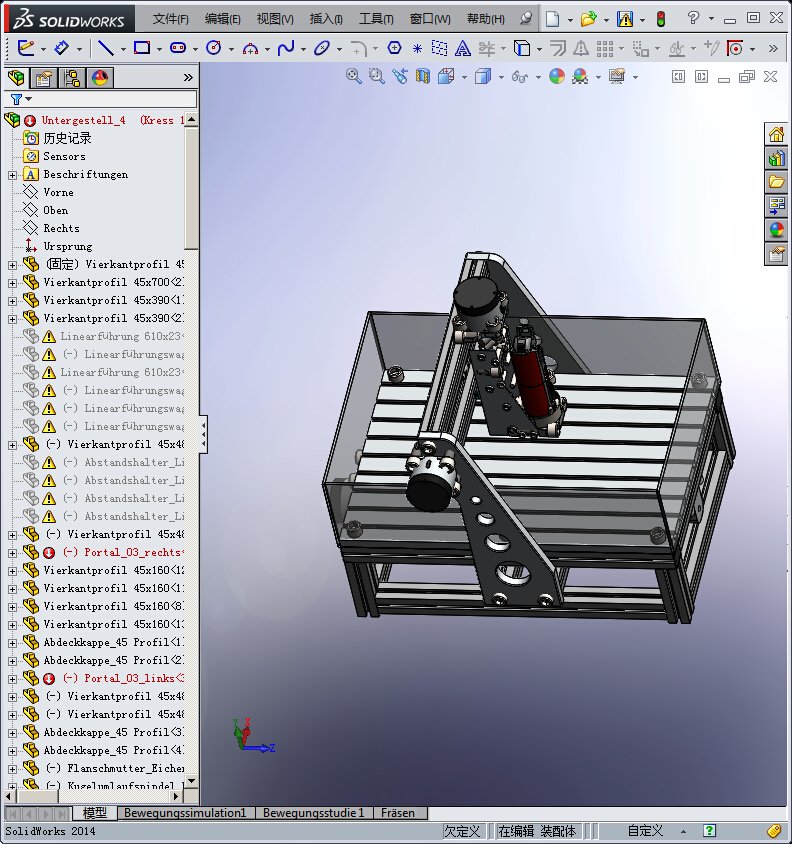Open the tree filter dropdown
Screen dimensions: 792x844
(x=29, y=99)
